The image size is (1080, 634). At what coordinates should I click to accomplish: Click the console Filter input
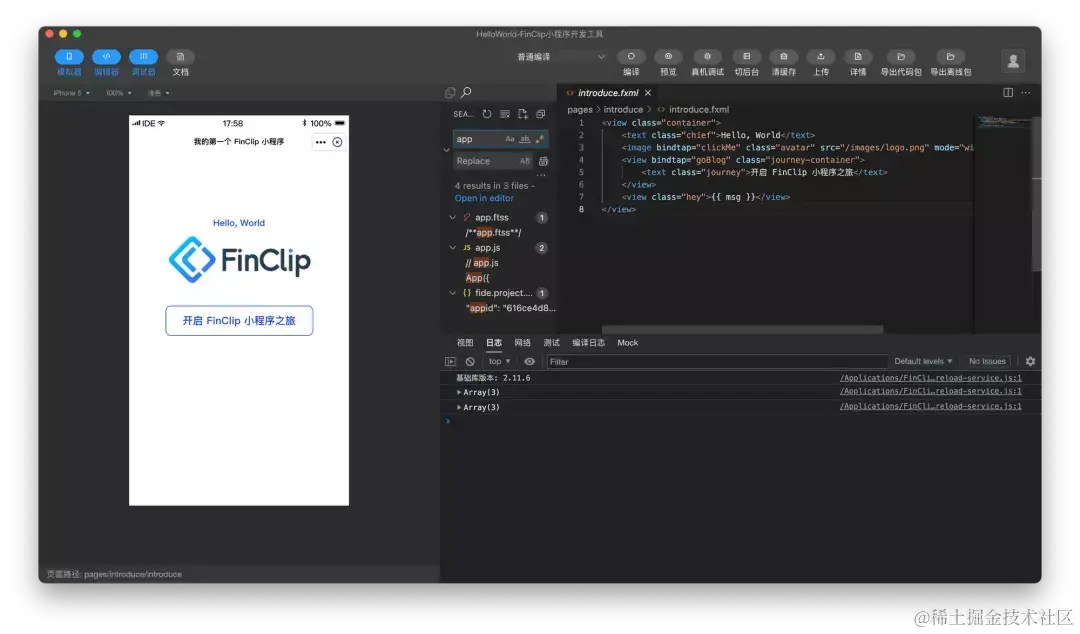716,362
